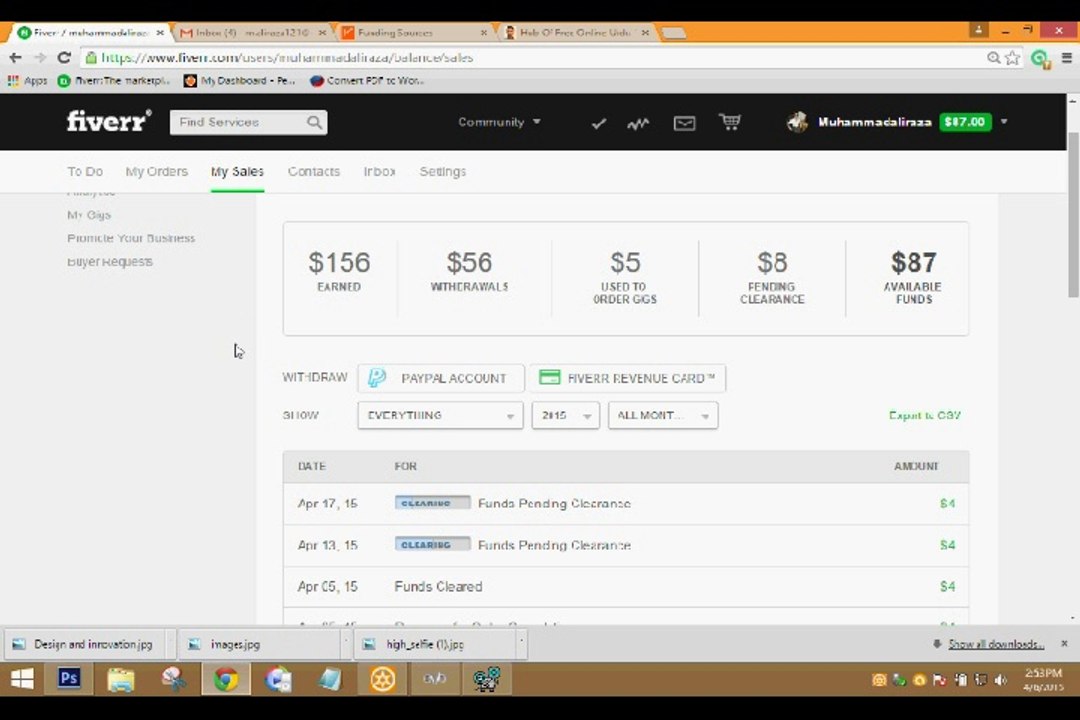This screenshot has width=1080, height=720.
Task: Close the Funding Sources tab
Action: (484, 32)
